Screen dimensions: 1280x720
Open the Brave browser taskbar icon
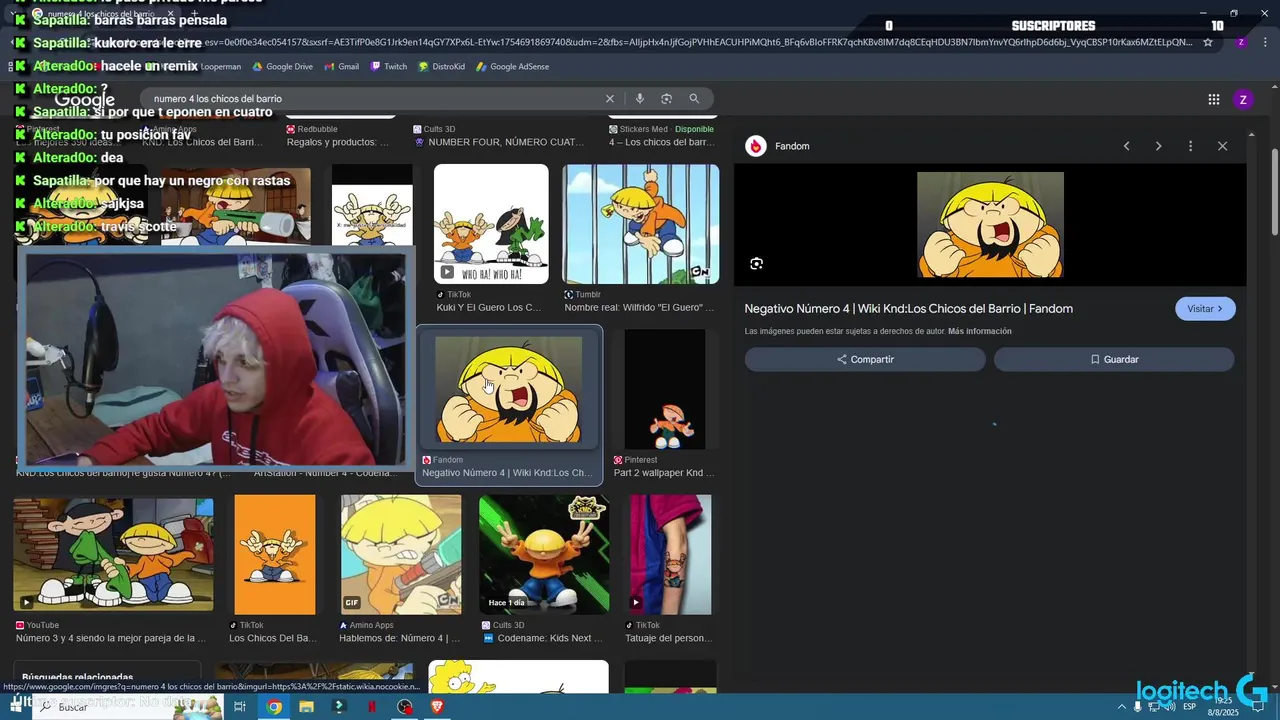pos(437,707)
